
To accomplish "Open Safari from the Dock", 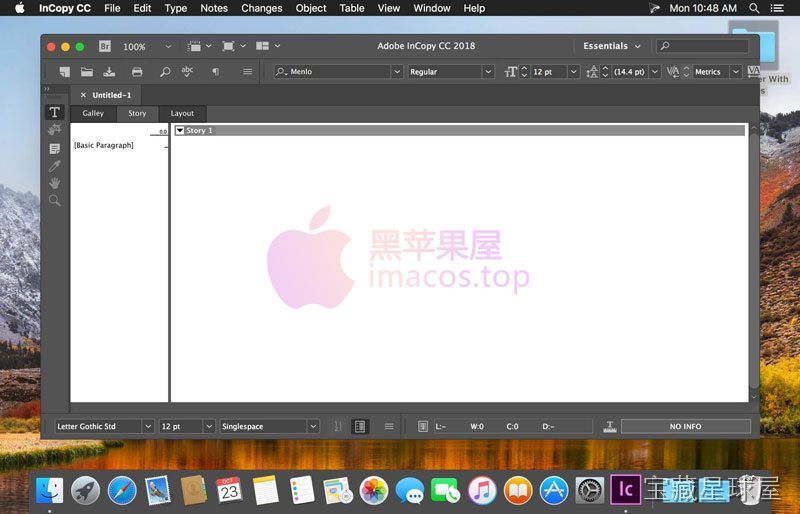I will click(122, 491).
